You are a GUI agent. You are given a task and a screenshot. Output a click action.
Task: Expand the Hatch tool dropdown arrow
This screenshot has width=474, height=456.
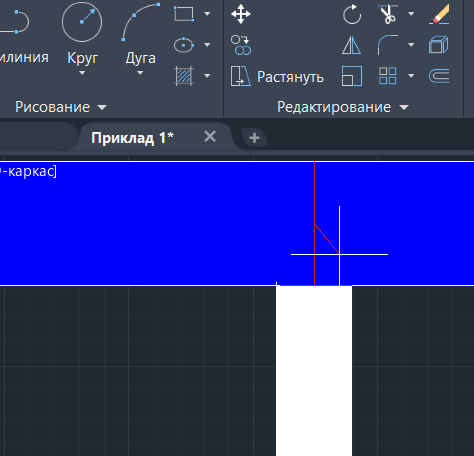pyautogui.click(x=207, y=76)
